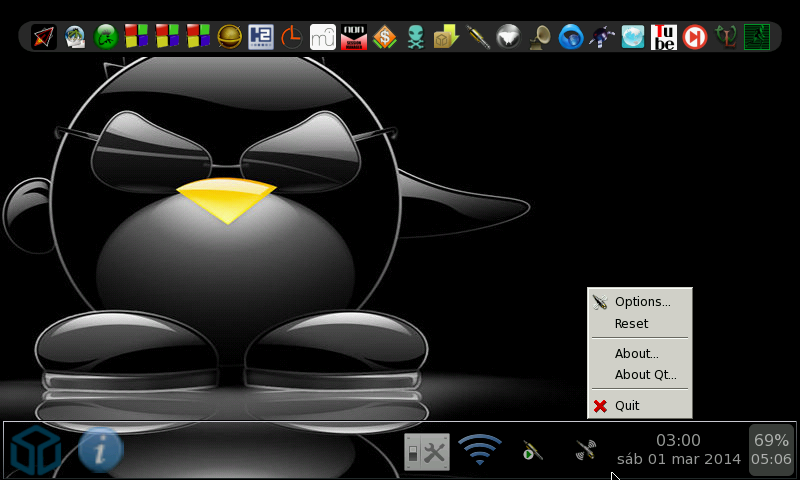Click the jack plug tray icon with green play
This screenshot has width=800, height=480.
coord(532,450)
